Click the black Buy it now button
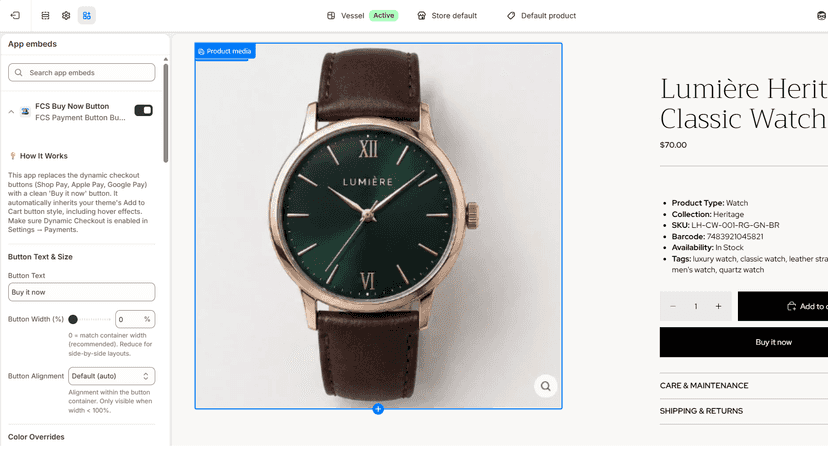The width and height of the screenshot is (828, 466). coord(744,342)
